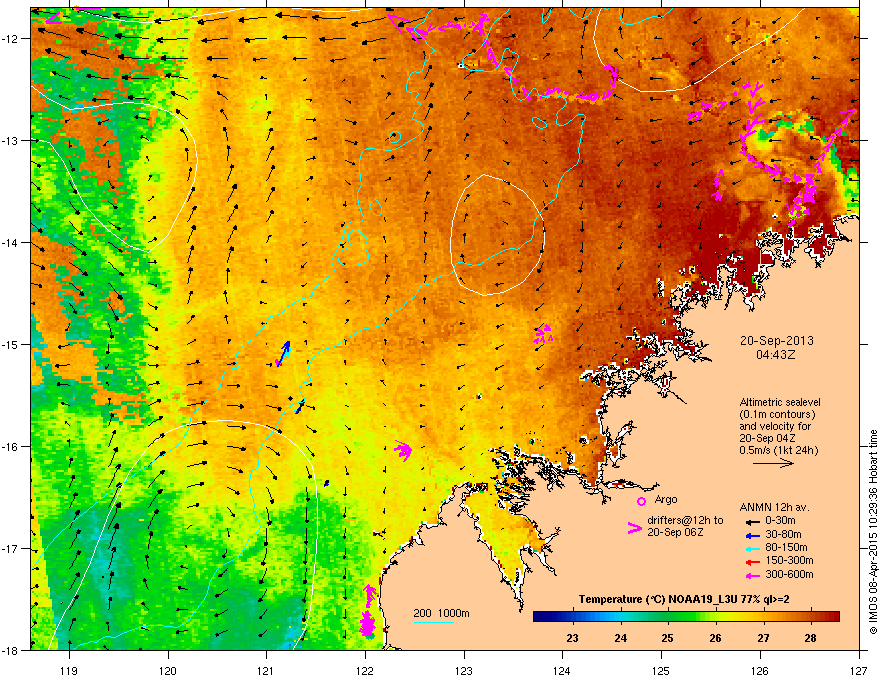880x680 pixels.
Task: Click the blue ANMN current arrow near 121E 15S
Action: tap(283, 353)
